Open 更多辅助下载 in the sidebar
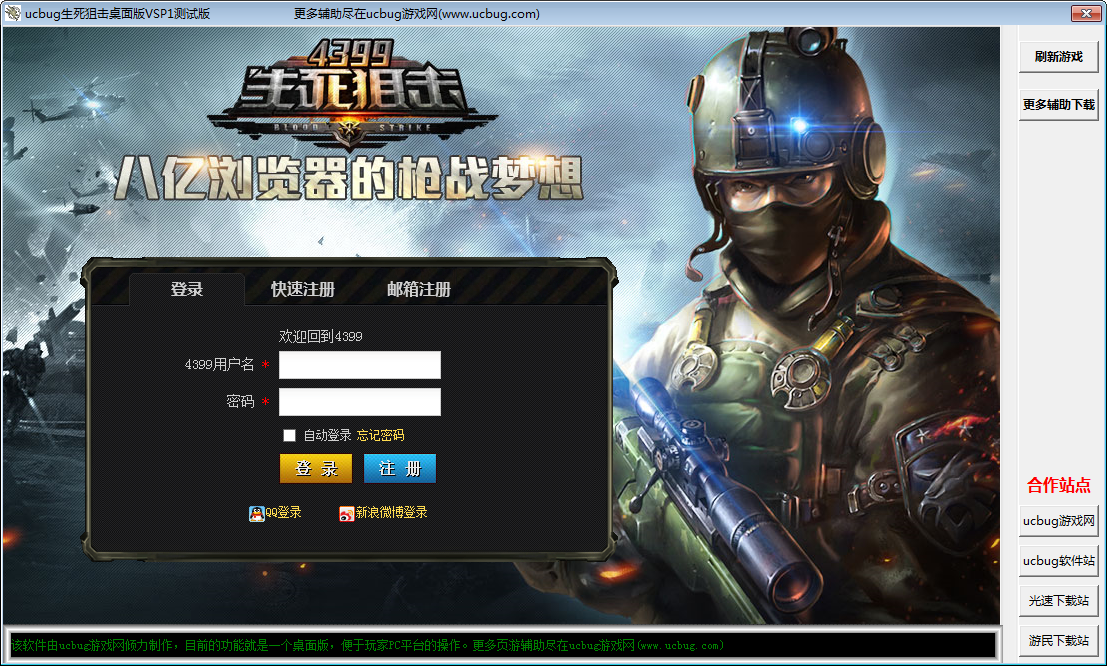 point(1058,105)
